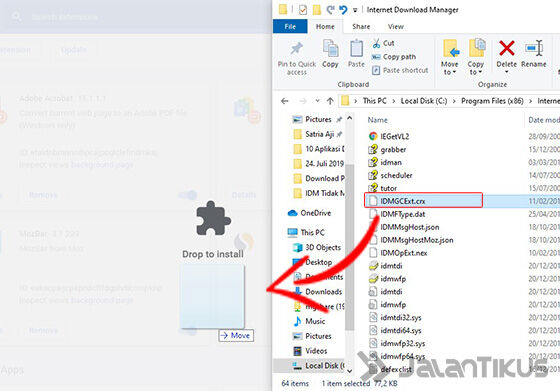Viewport: 560px width, 391px height.
Task: Select the IDMOpExt.nex file
Action: [398, 253]
